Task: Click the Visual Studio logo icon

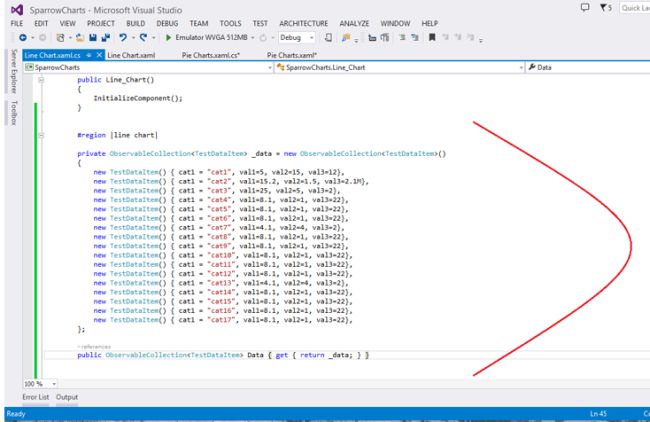Action: 17,10
